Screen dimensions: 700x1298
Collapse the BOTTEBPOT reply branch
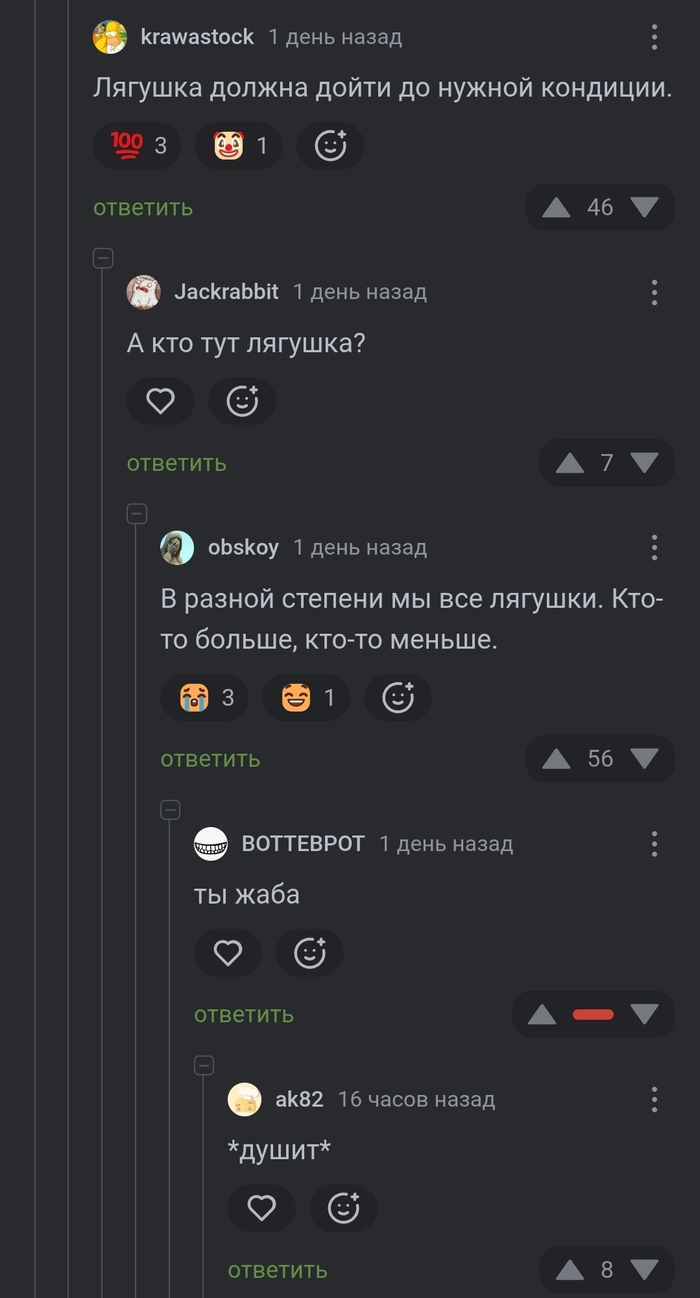tap(171, 809)
